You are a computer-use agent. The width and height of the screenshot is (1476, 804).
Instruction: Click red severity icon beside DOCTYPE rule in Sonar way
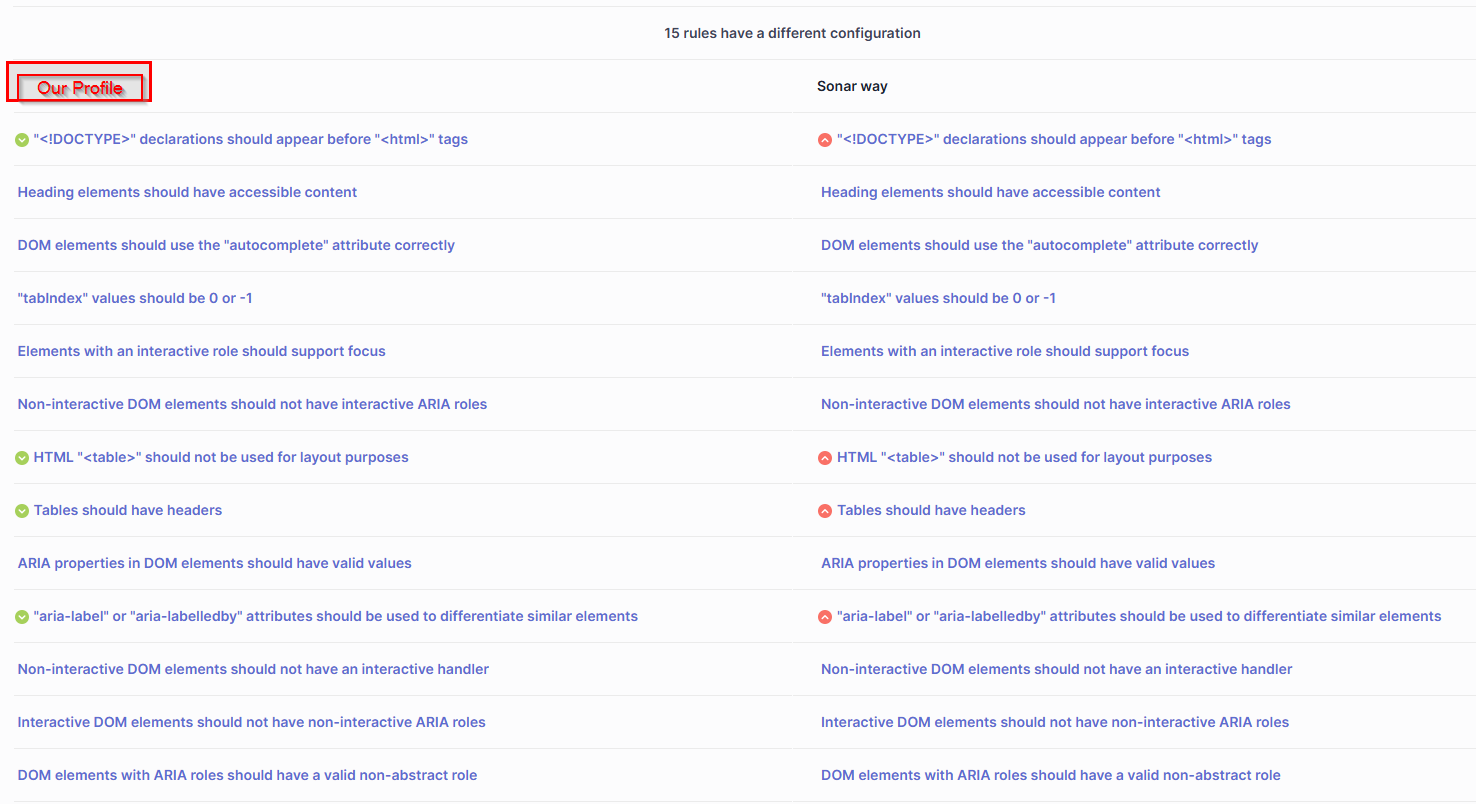(825, 140)
